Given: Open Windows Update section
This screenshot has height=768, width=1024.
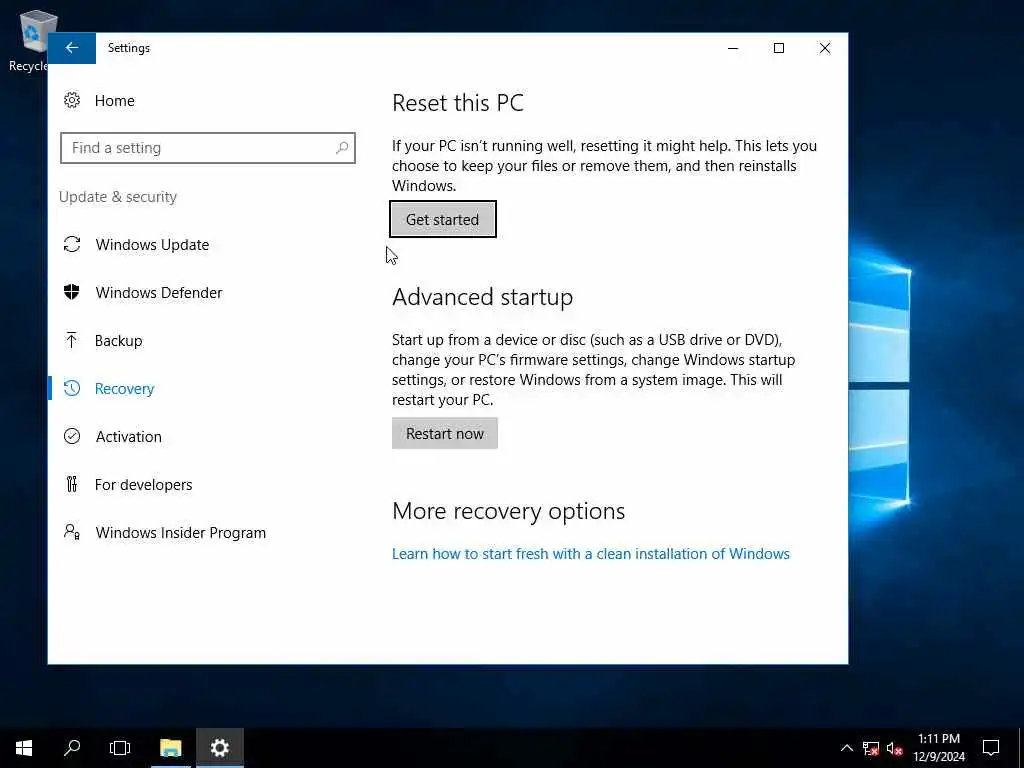Looking at the screenshot, I should coord(152,245).
